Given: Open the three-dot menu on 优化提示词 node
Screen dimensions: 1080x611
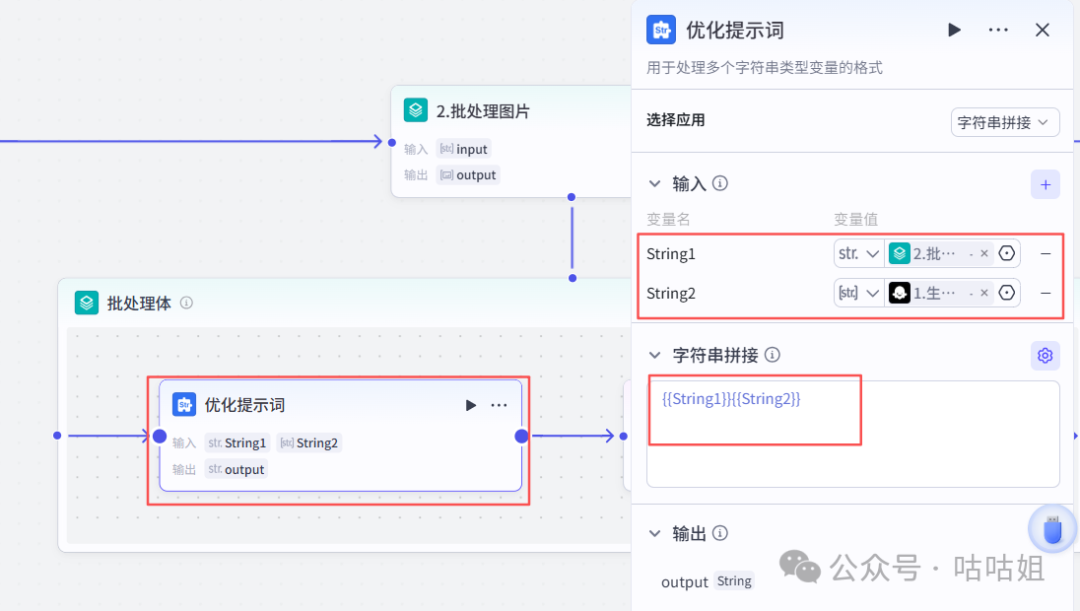Looking at the screenshot, I should point(498,405).
